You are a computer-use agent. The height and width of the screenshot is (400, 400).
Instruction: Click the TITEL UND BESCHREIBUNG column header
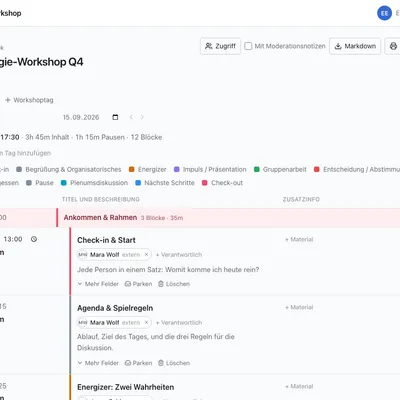tap(101, 199)
